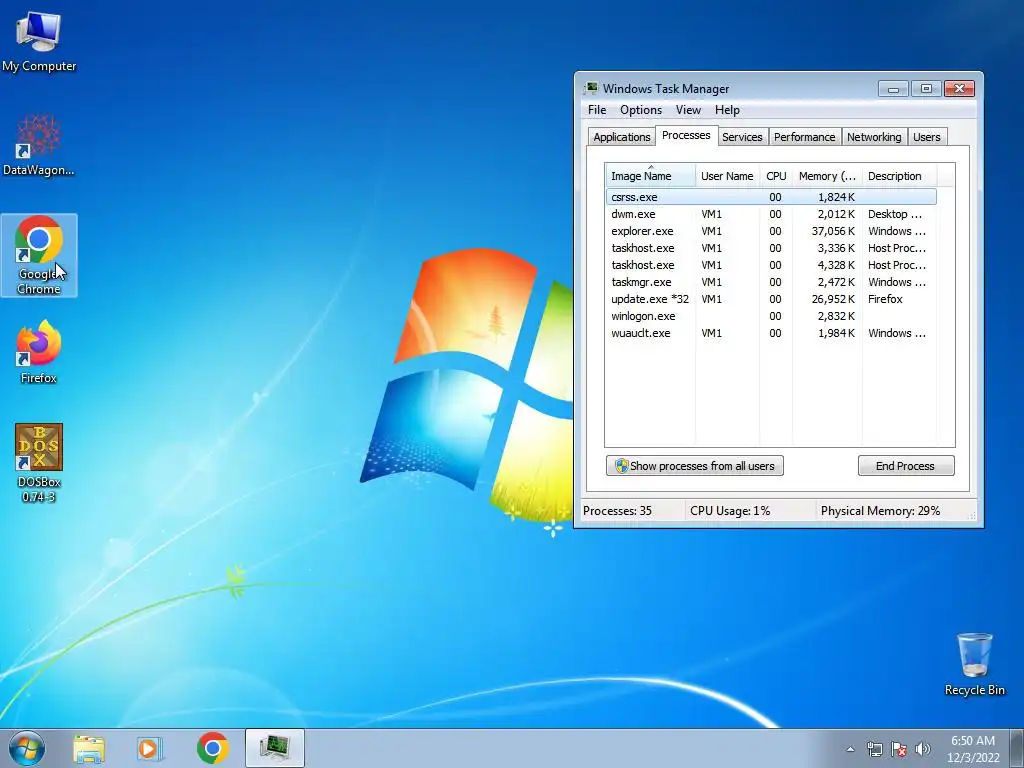
Task: Switch to the Performance tab
Action: [805, 136]
